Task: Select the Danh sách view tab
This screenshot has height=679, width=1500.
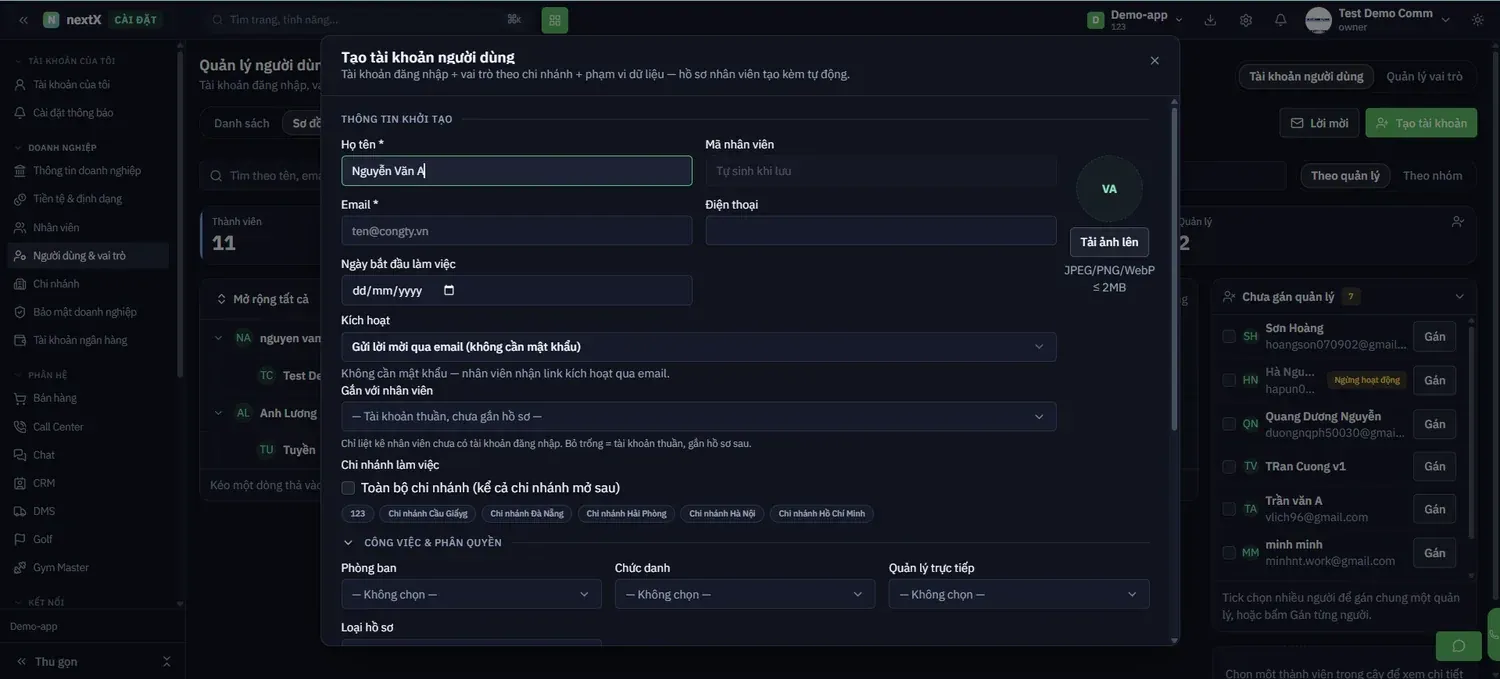Action: (242, 123)
